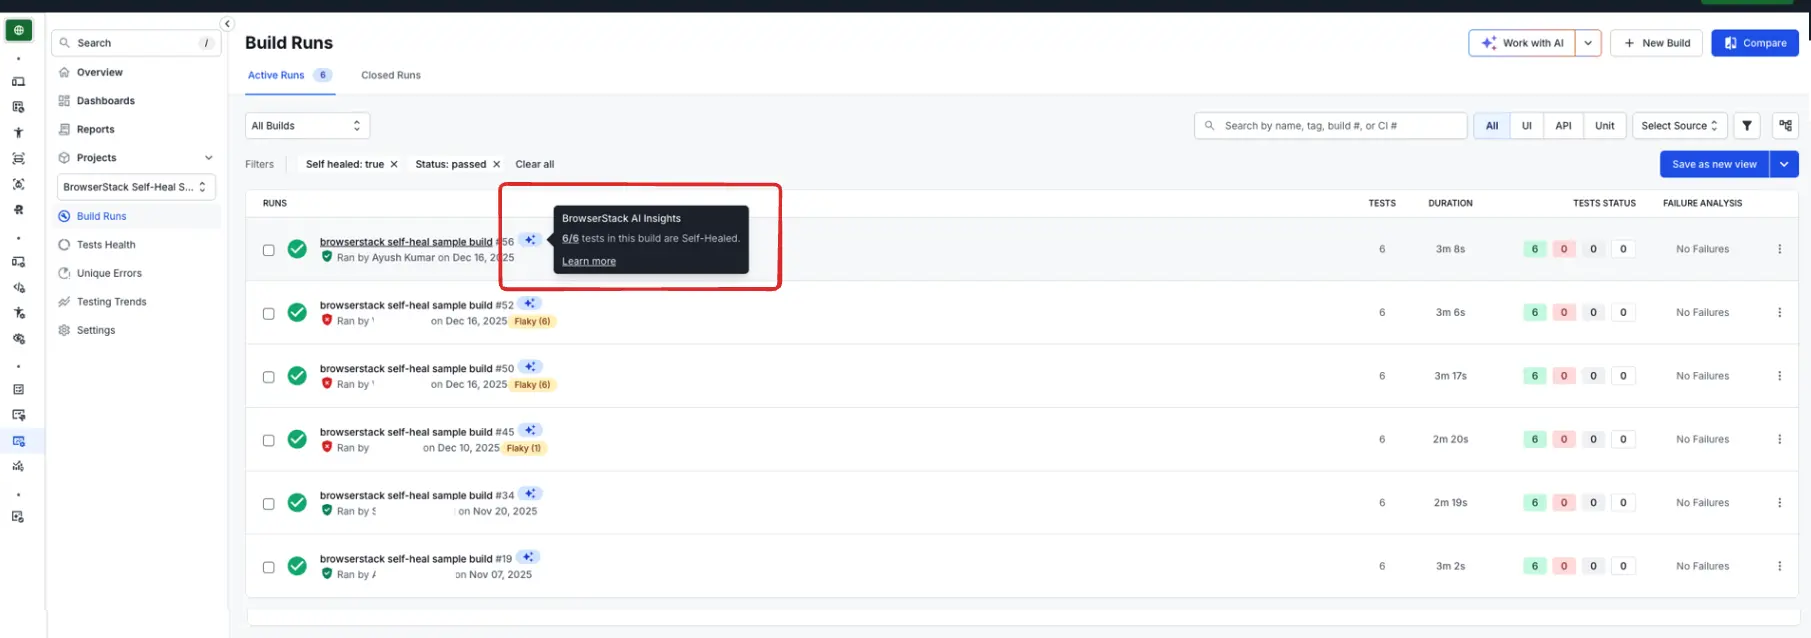Click AI insights sparkle icon for build #52
Image resolution: width=1811 pixels, height=638 pixels.
coord(530,303)
